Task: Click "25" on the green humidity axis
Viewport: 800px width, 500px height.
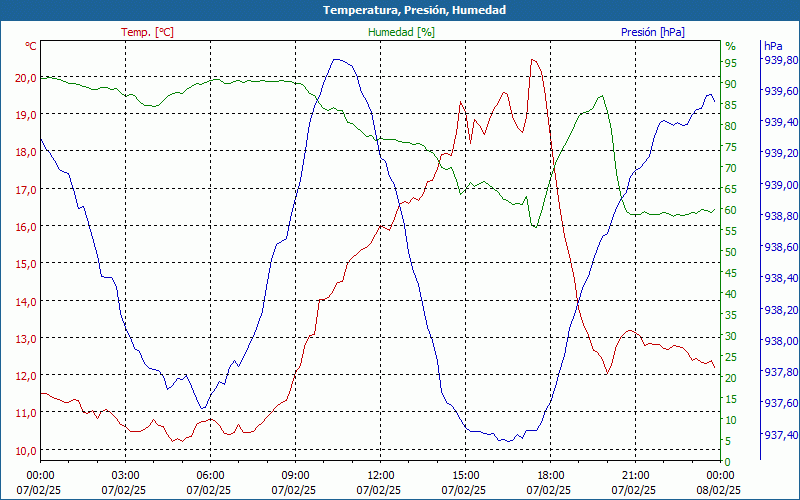Action: click(731, 357)
